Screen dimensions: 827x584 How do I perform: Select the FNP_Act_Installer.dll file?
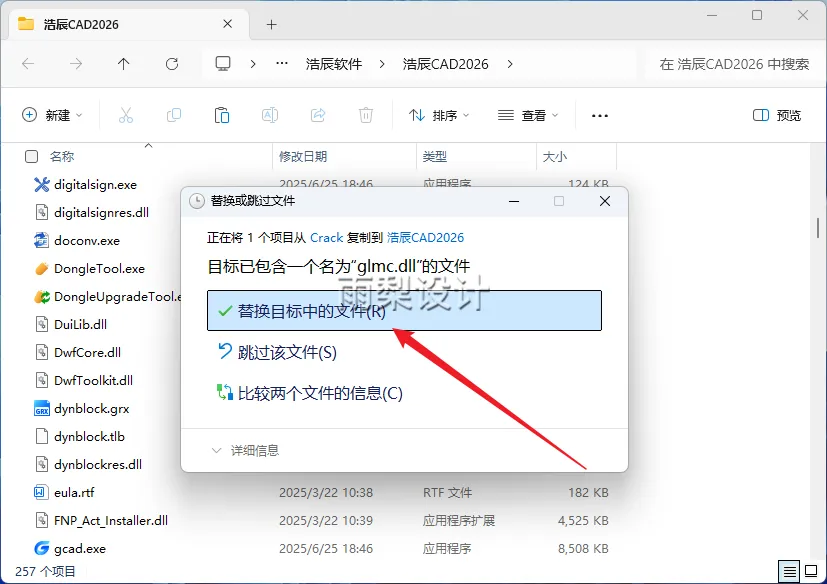tap(111, 521)
